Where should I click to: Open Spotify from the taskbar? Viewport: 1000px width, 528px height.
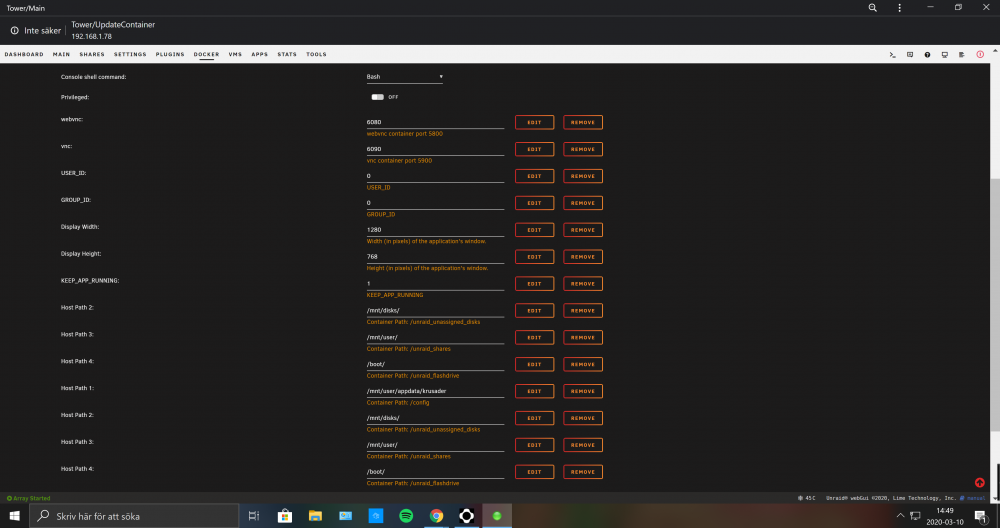[406, 516]
